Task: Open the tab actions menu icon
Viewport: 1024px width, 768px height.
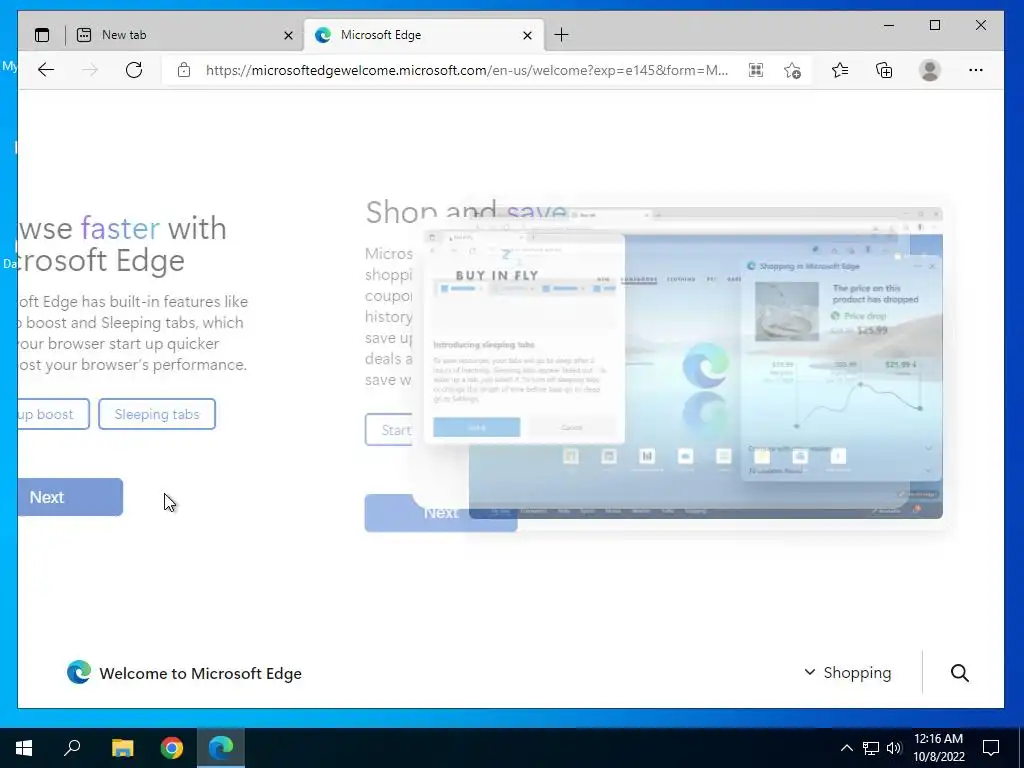Action: click(x=42, y=35)
